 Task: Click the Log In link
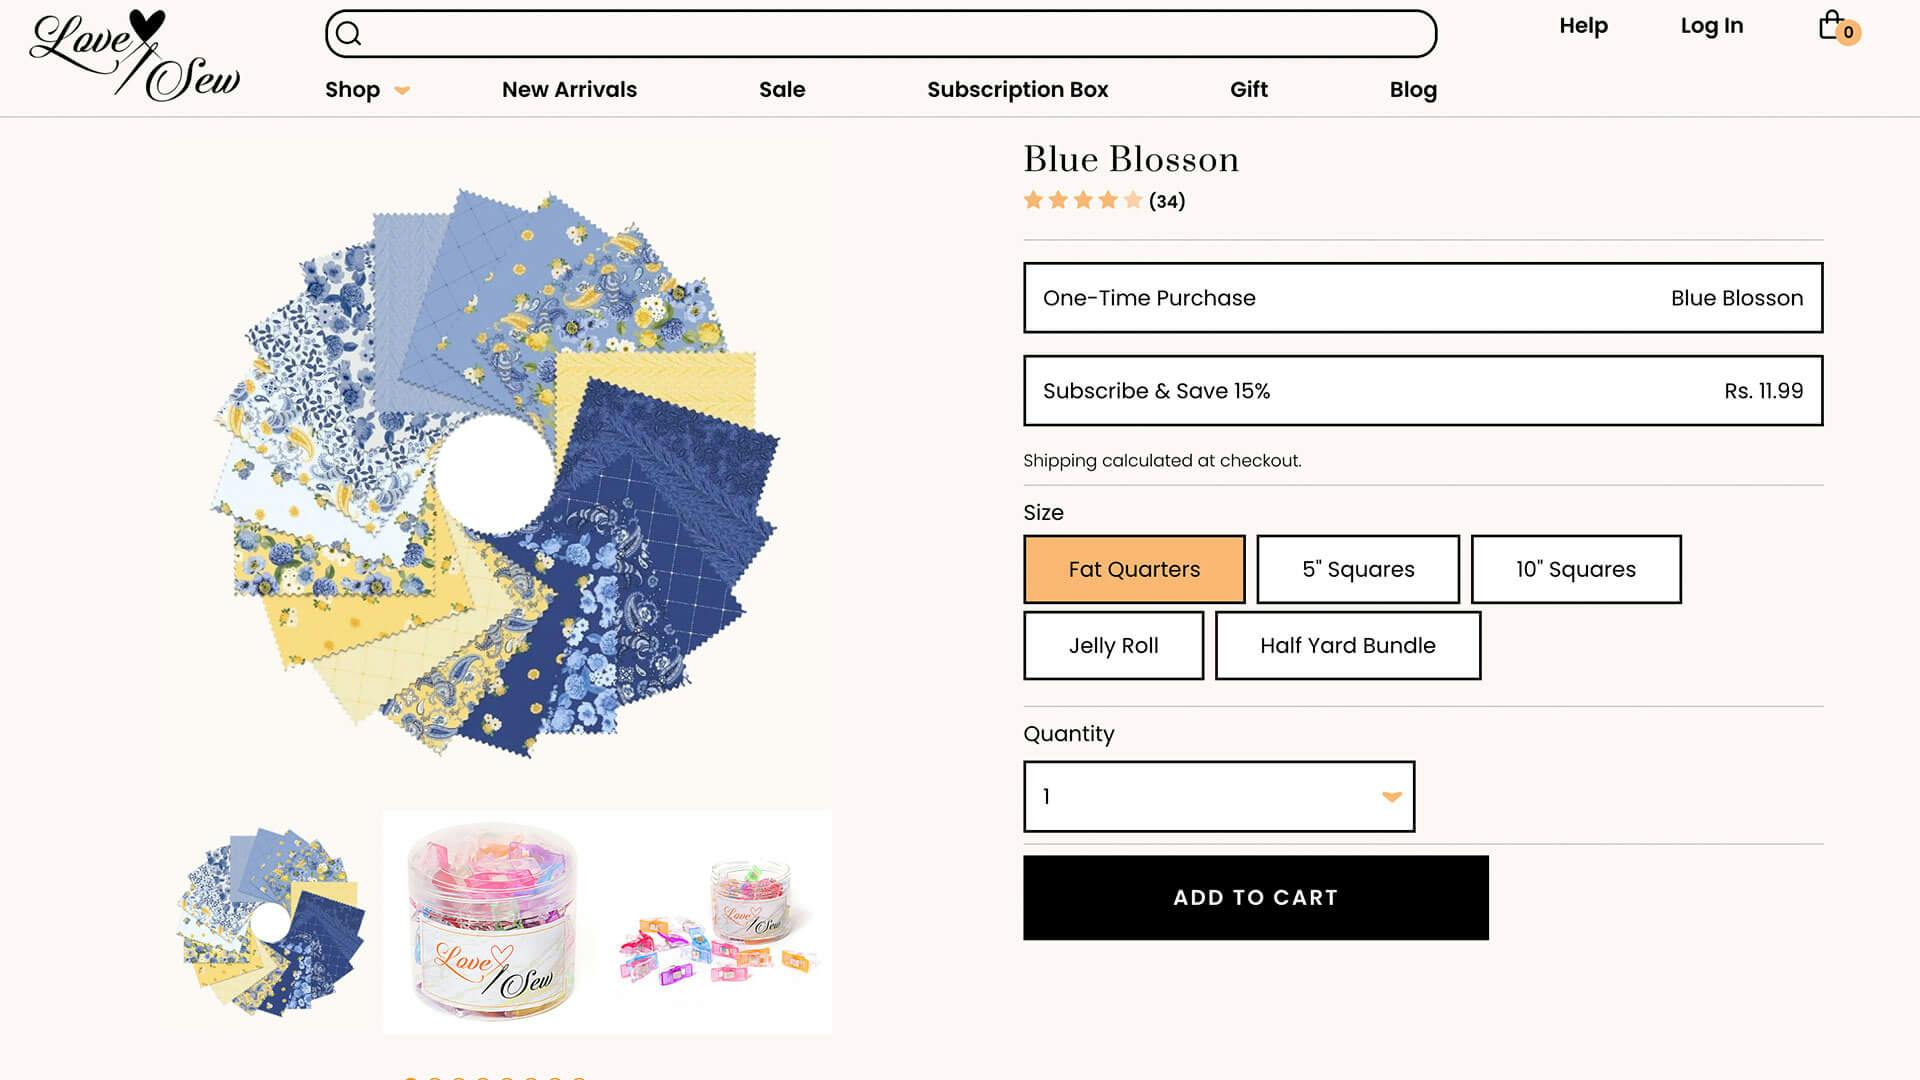1711,26
